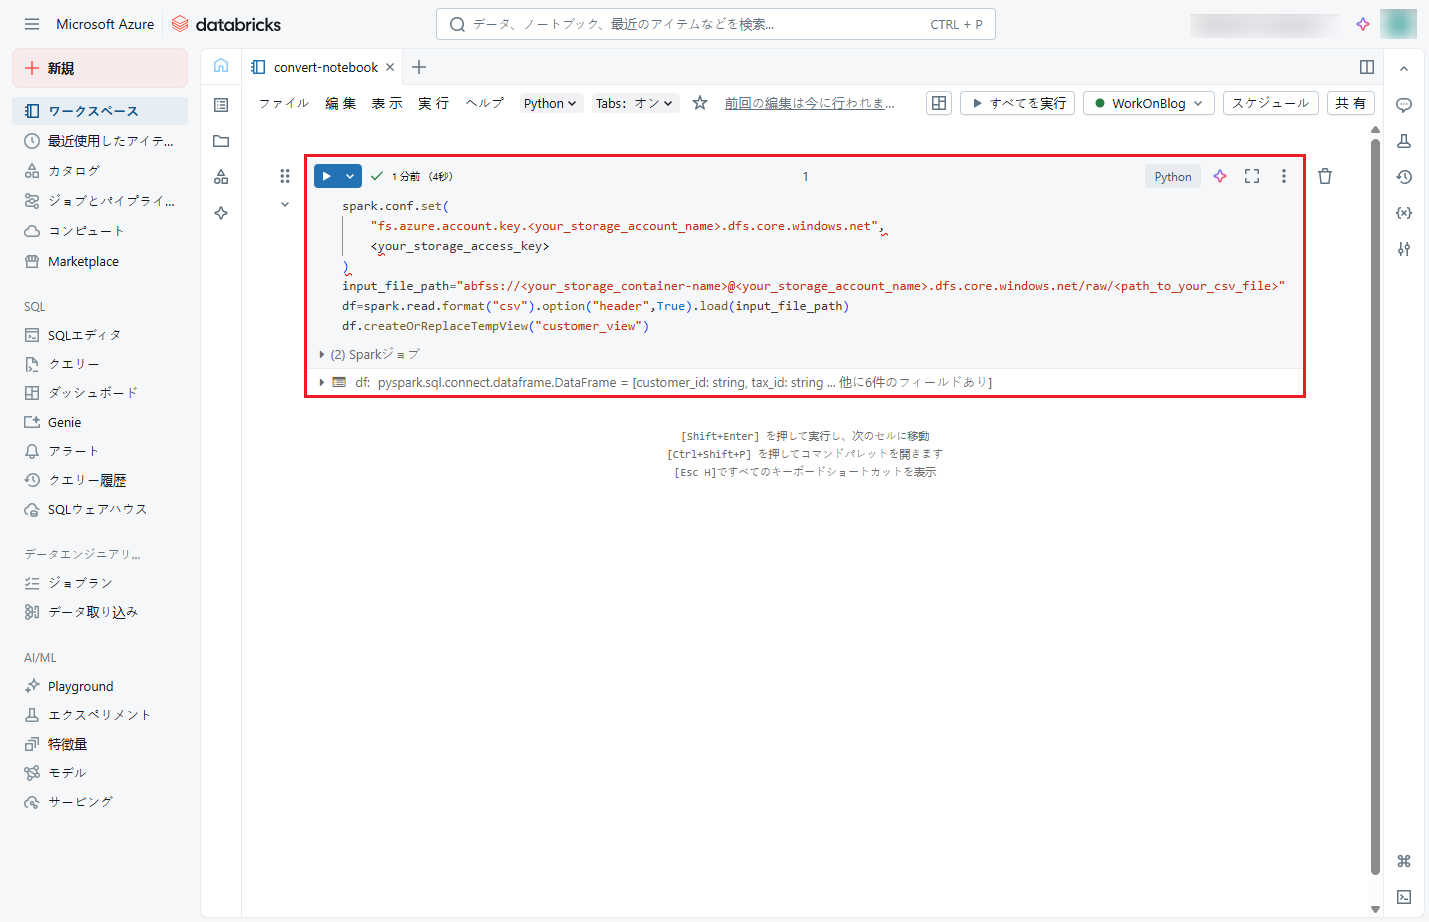Expand the Spark jobs section
Screen dimensions: 1429x922
[x=322, y=355]
